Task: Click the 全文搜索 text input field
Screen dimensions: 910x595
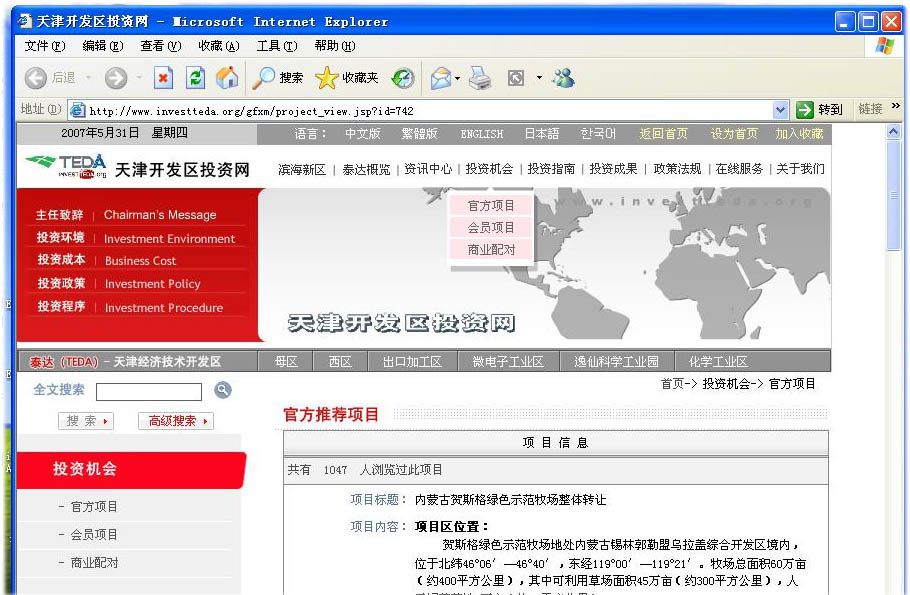Action: 149,392
